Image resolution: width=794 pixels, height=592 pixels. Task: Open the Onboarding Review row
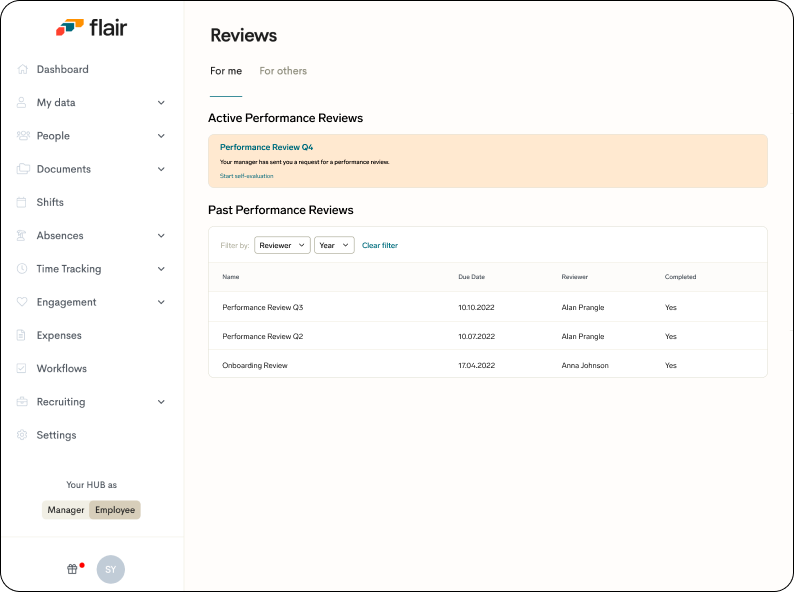(488, 365)
